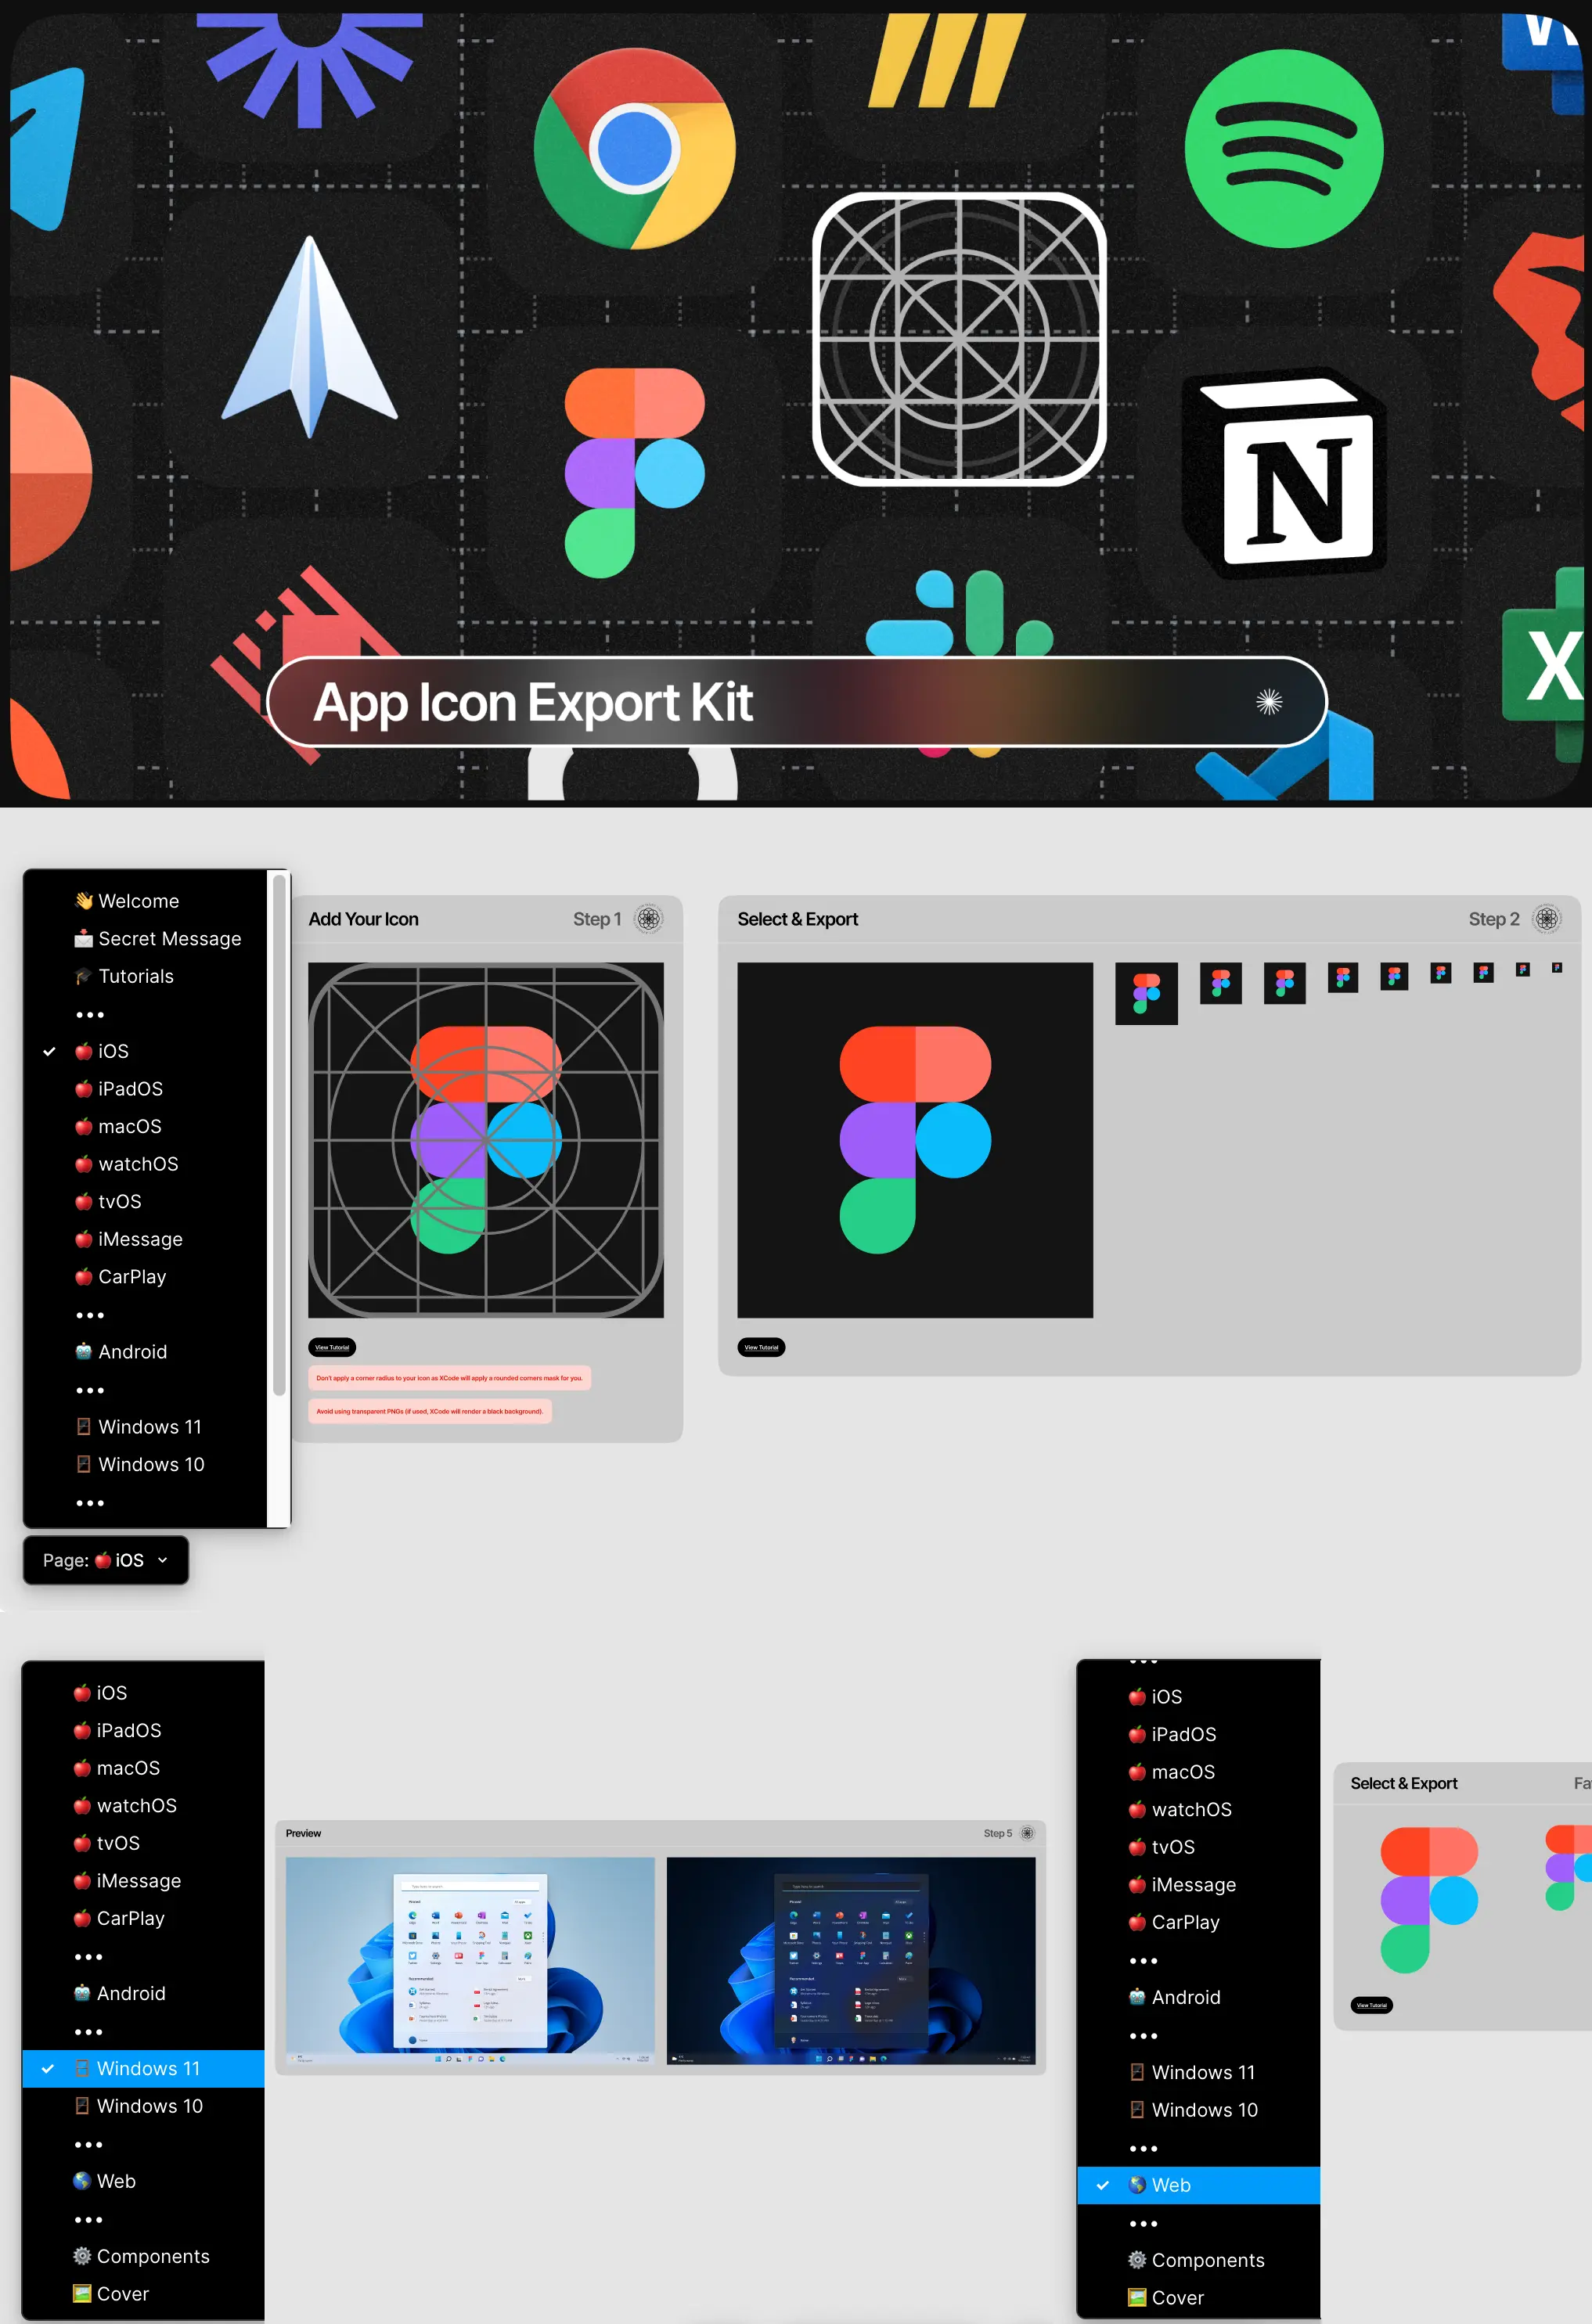Click View Tutorial under the Step 2 preview

pos(761,1347)
